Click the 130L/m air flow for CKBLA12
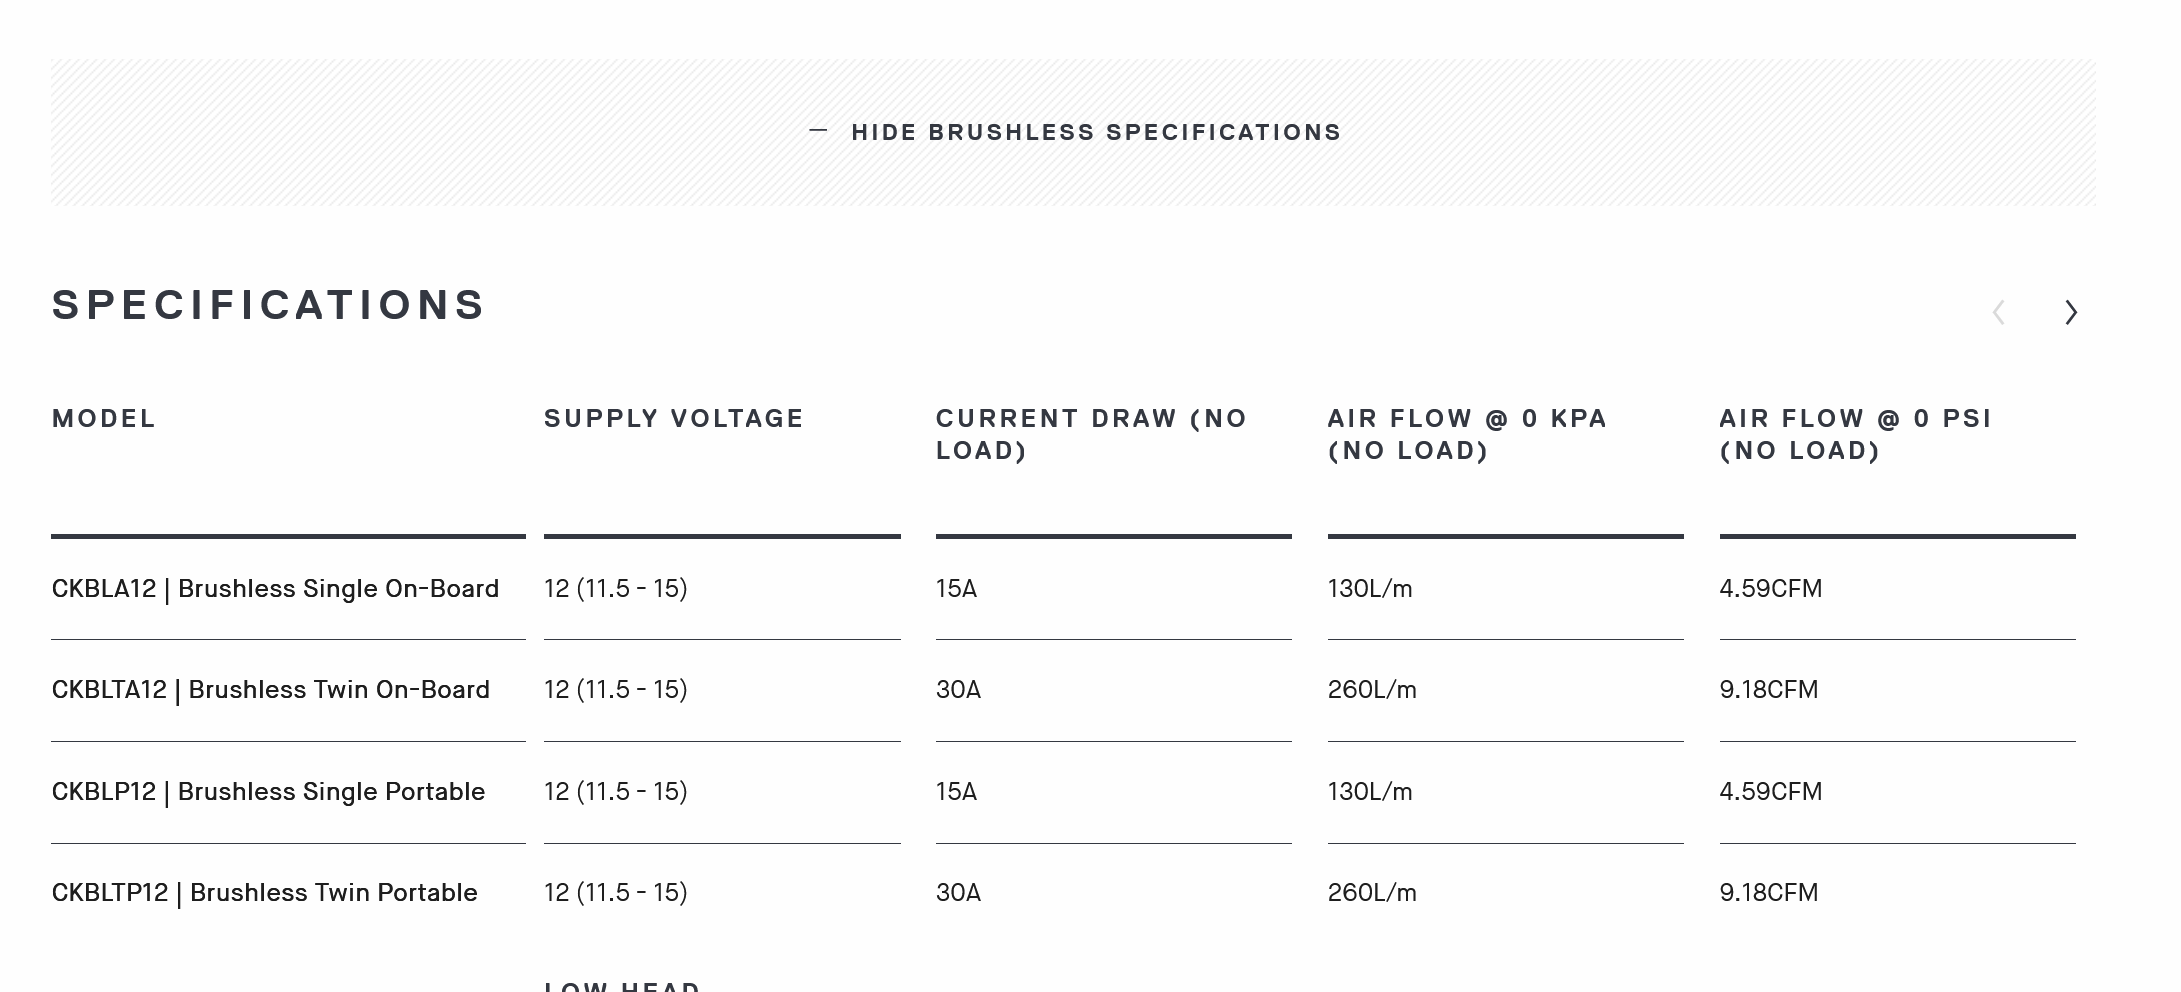The image size is (2181, 992). point(1370,589)
